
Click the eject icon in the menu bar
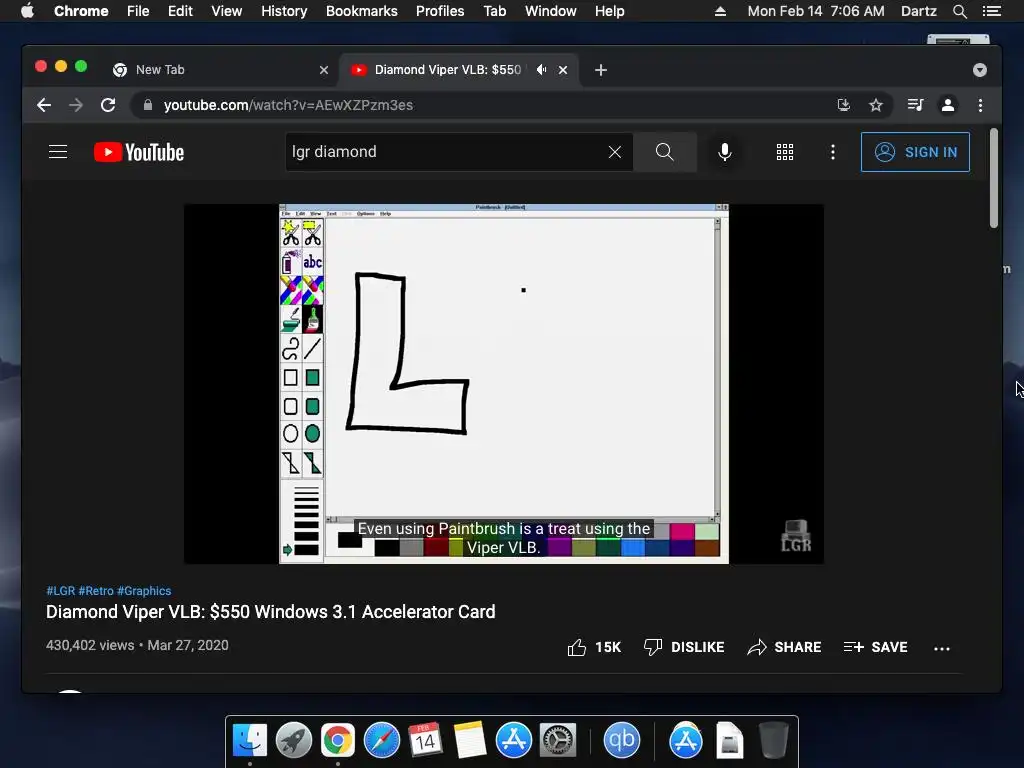click(720, 11)
